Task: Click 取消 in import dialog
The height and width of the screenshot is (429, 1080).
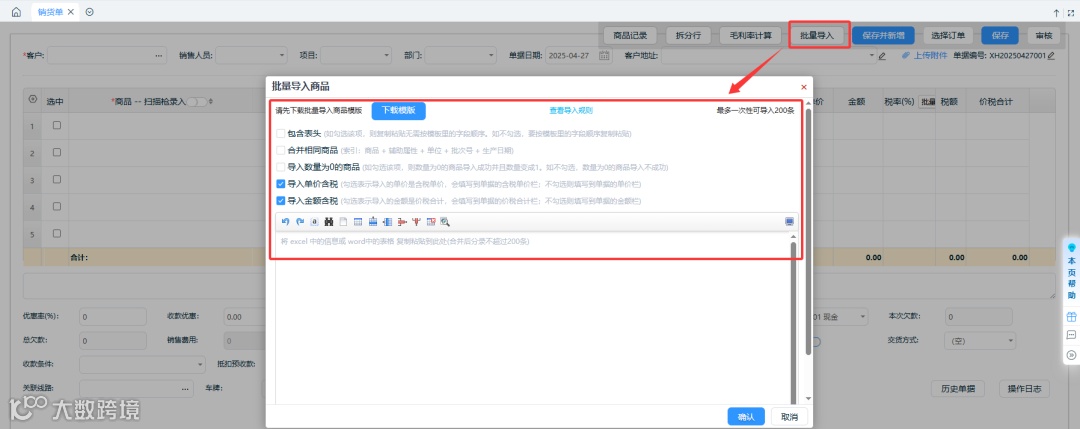Action: coord(789,417)
